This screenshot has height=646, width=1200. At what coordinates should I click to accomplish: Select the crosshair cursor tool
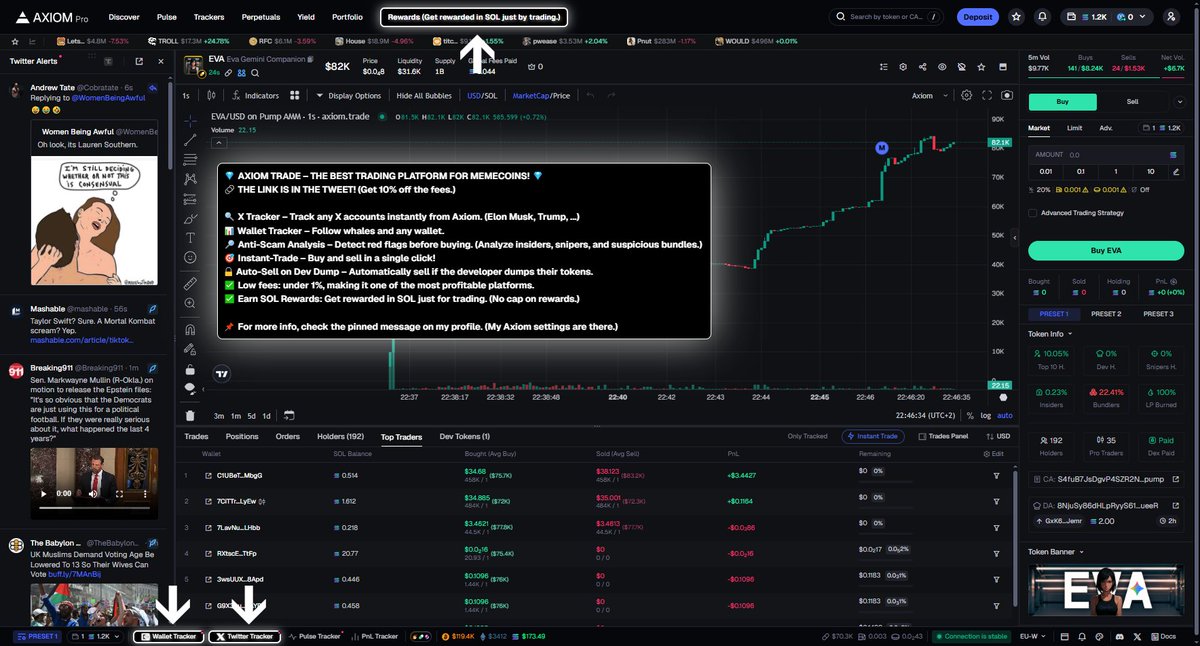click(x=190, y=120)
